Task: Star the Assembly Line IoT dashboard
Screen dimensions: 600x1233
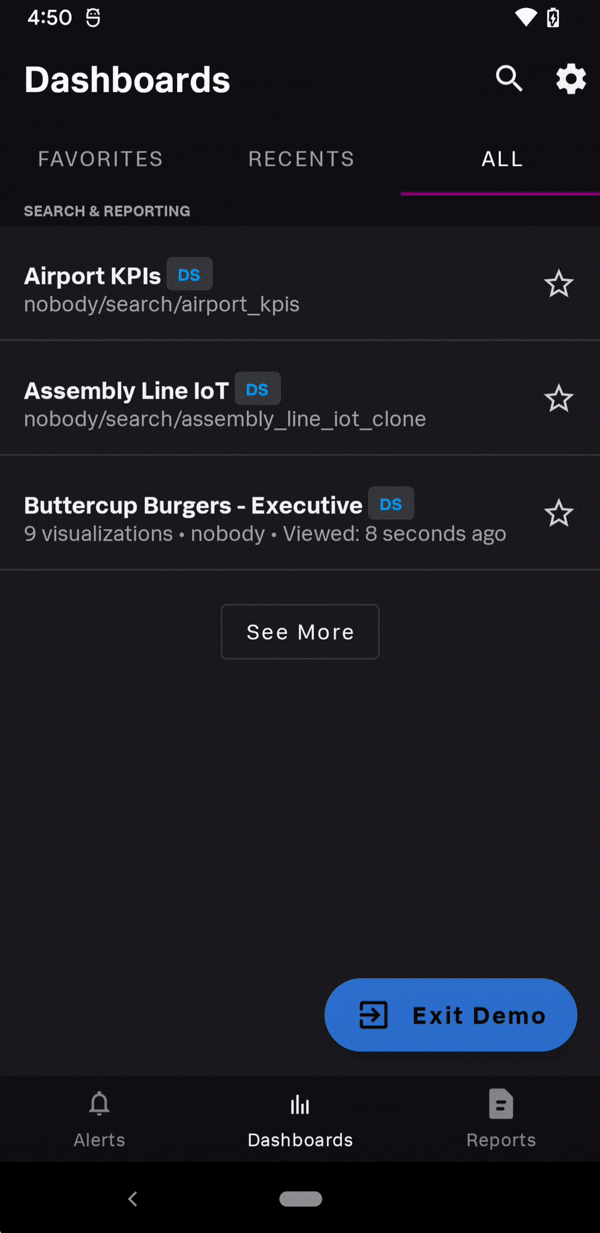Action: click(558, 399)
